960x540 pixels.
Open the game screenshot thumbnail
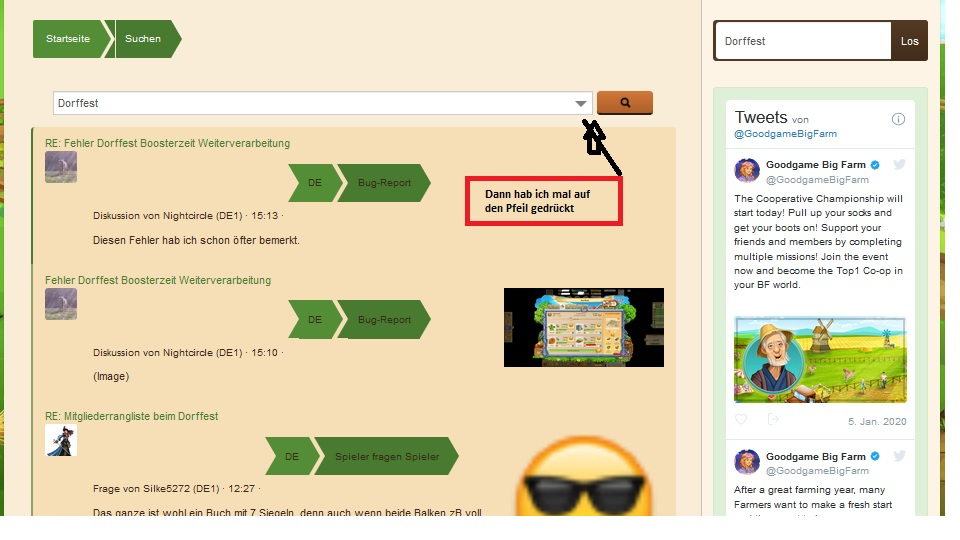pyautogui.click(x=583, y=328)
